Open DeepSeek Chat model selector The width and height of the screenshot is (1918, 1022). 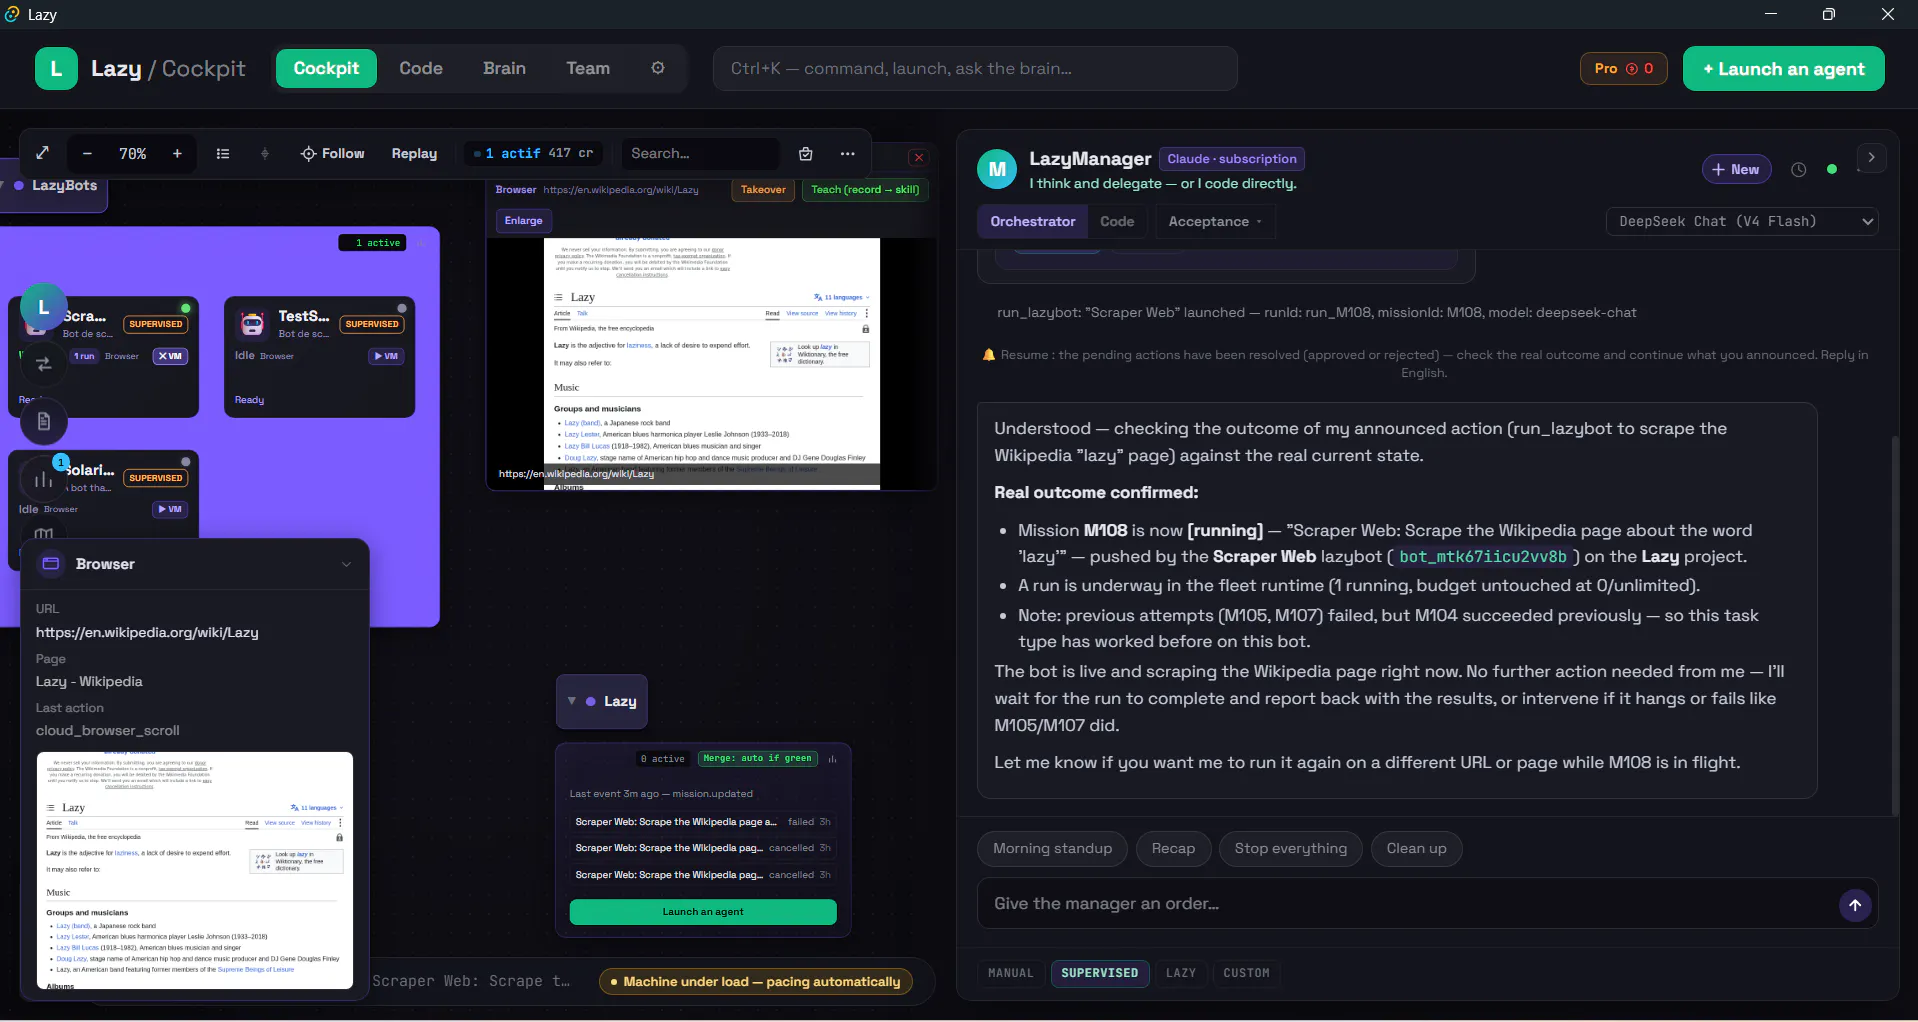click(1742, 222)
